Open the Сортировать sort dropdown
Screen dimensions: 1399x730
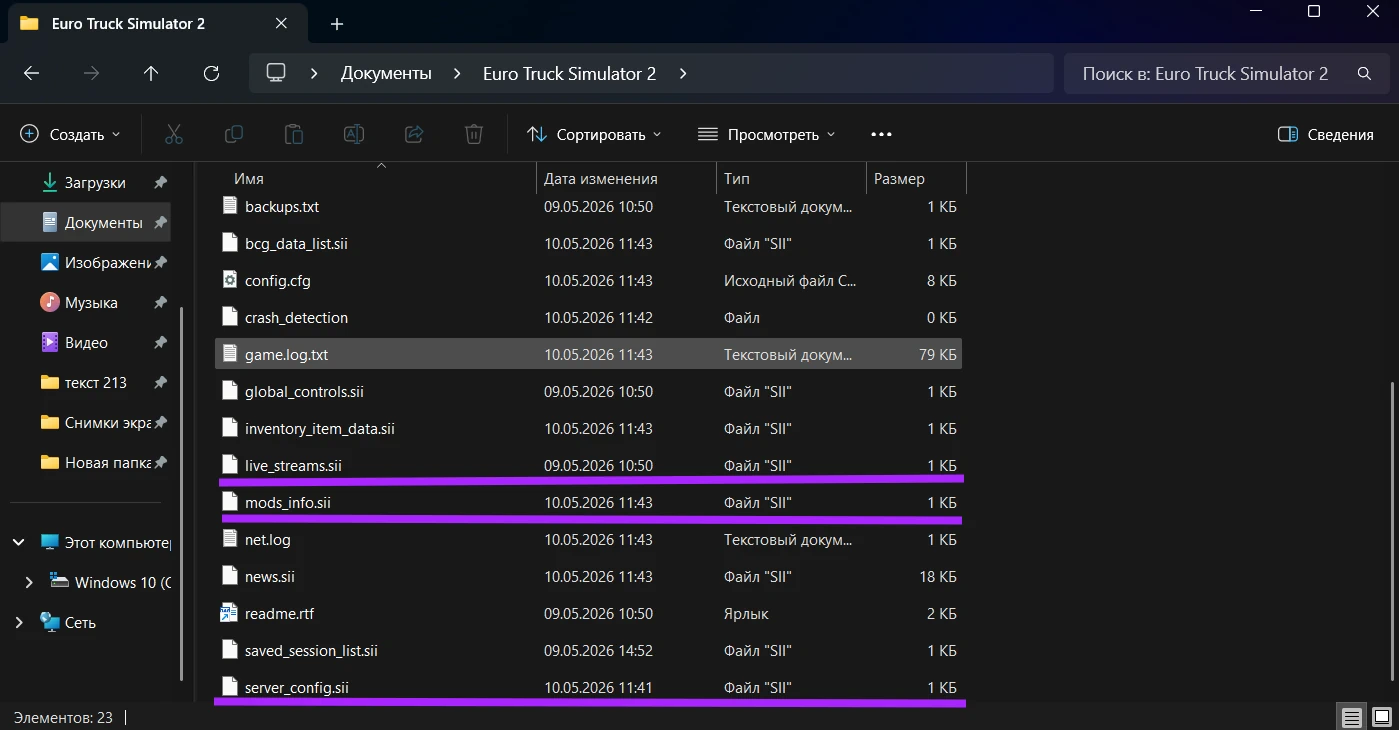pos(594,134)
